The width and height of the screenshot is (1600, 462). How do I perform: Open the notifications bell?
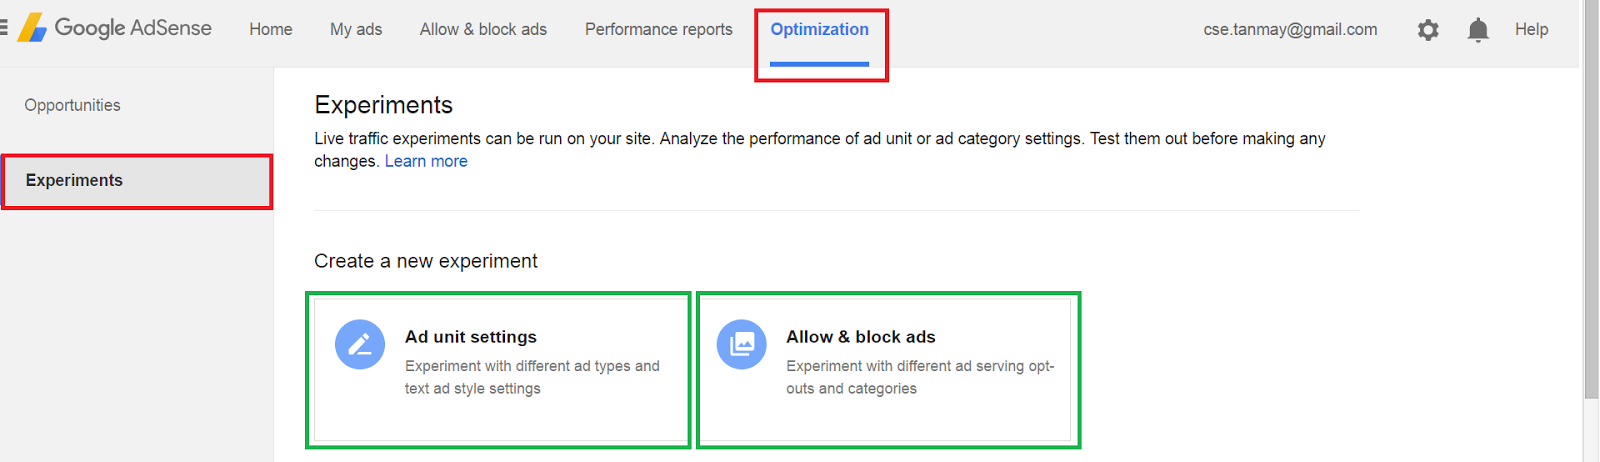(1478, 30)
